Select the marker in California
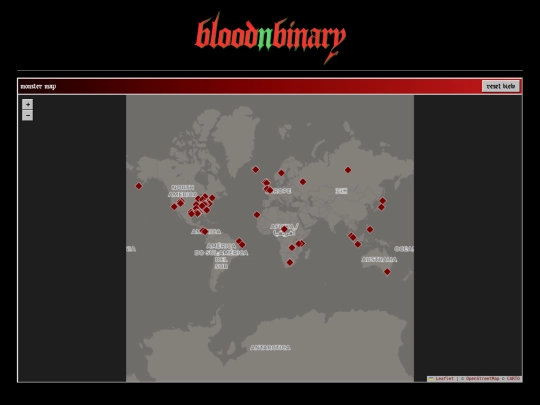The height and width of the screenshot is (405, 540). (174, 207)
